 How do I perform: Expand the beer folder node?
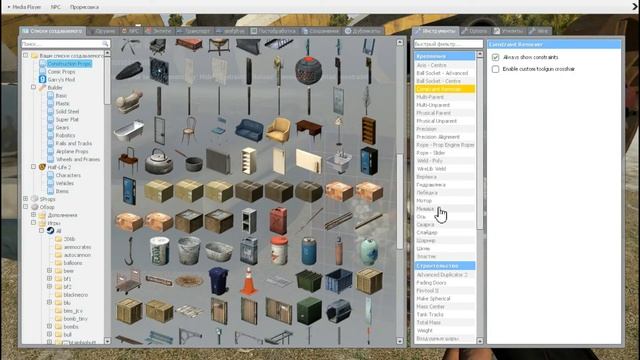49,271
